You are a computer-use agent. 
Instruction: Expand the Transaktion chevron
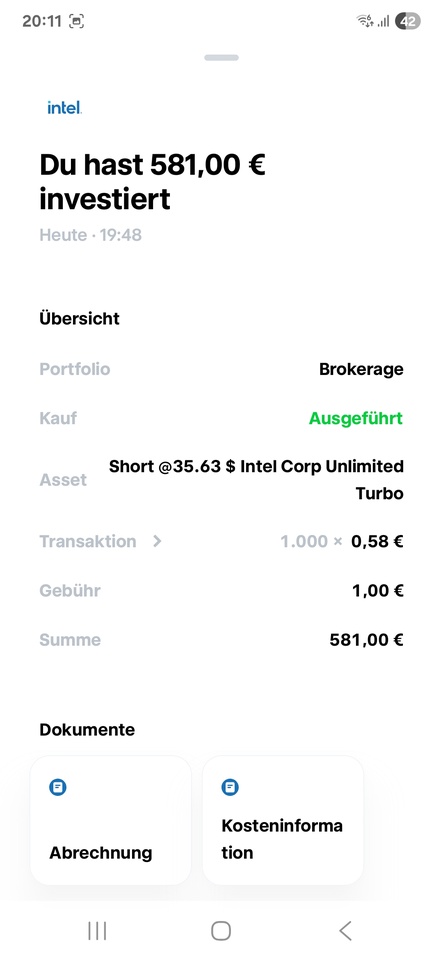click(157, 541)
